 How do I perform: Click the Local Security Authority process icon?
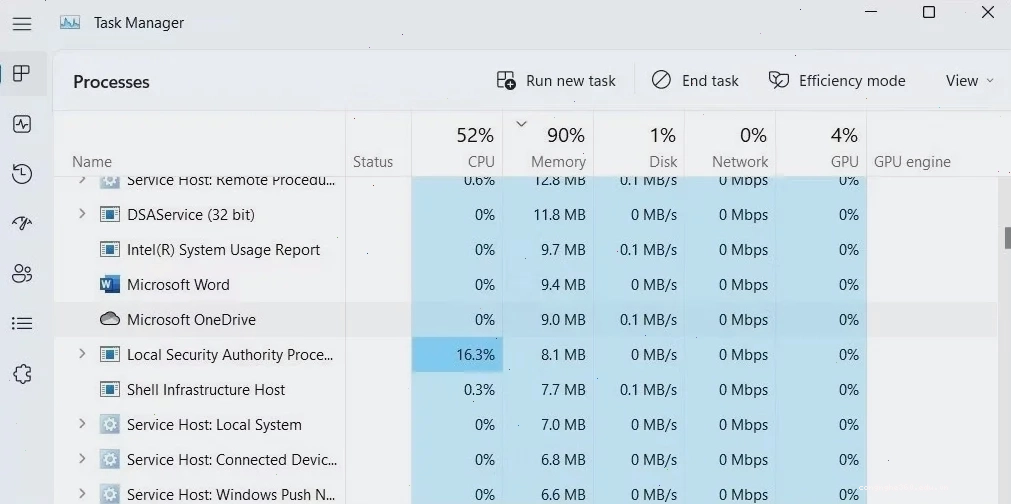[x=110, y=354]
